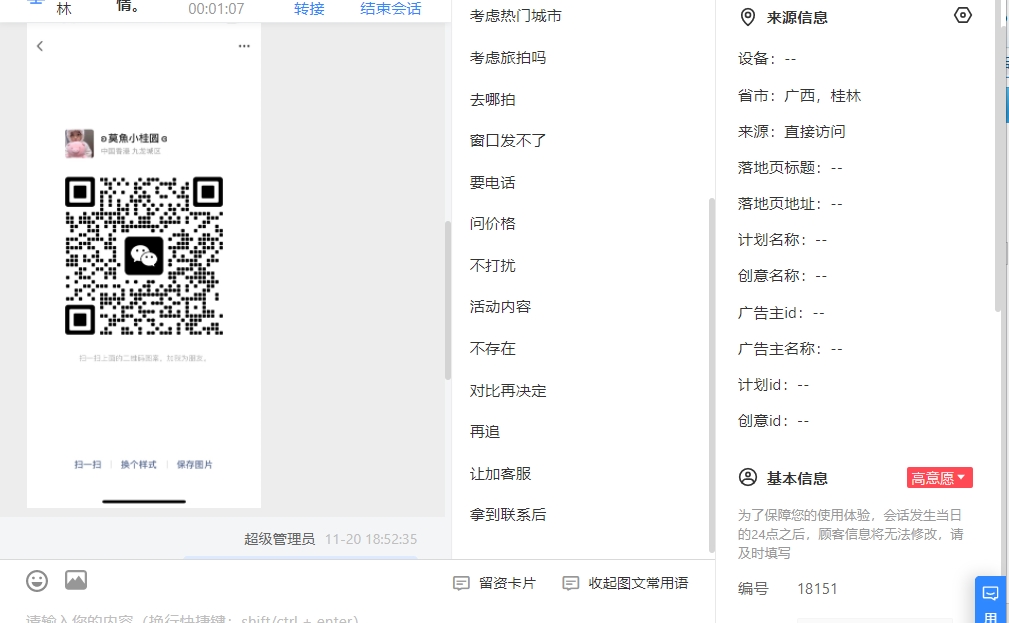Open the 高意愿 intent dropdown
Screen dimensions: 1009x623
coord(940,478)
